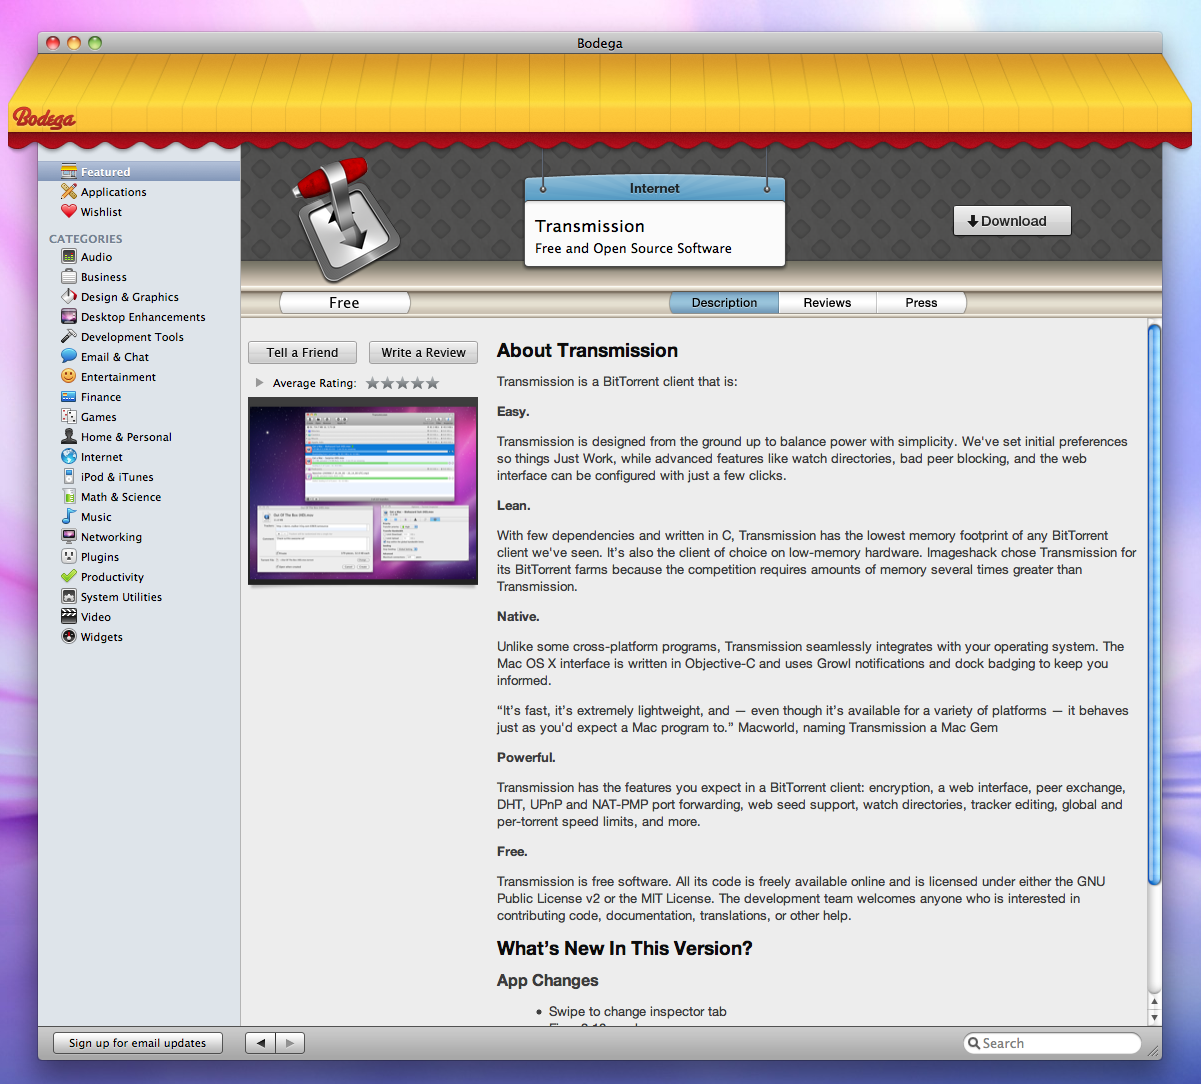Click the Widgets category icon
The width and height of the screenshot is (1201, 1084).
click(x=69, y=637)
